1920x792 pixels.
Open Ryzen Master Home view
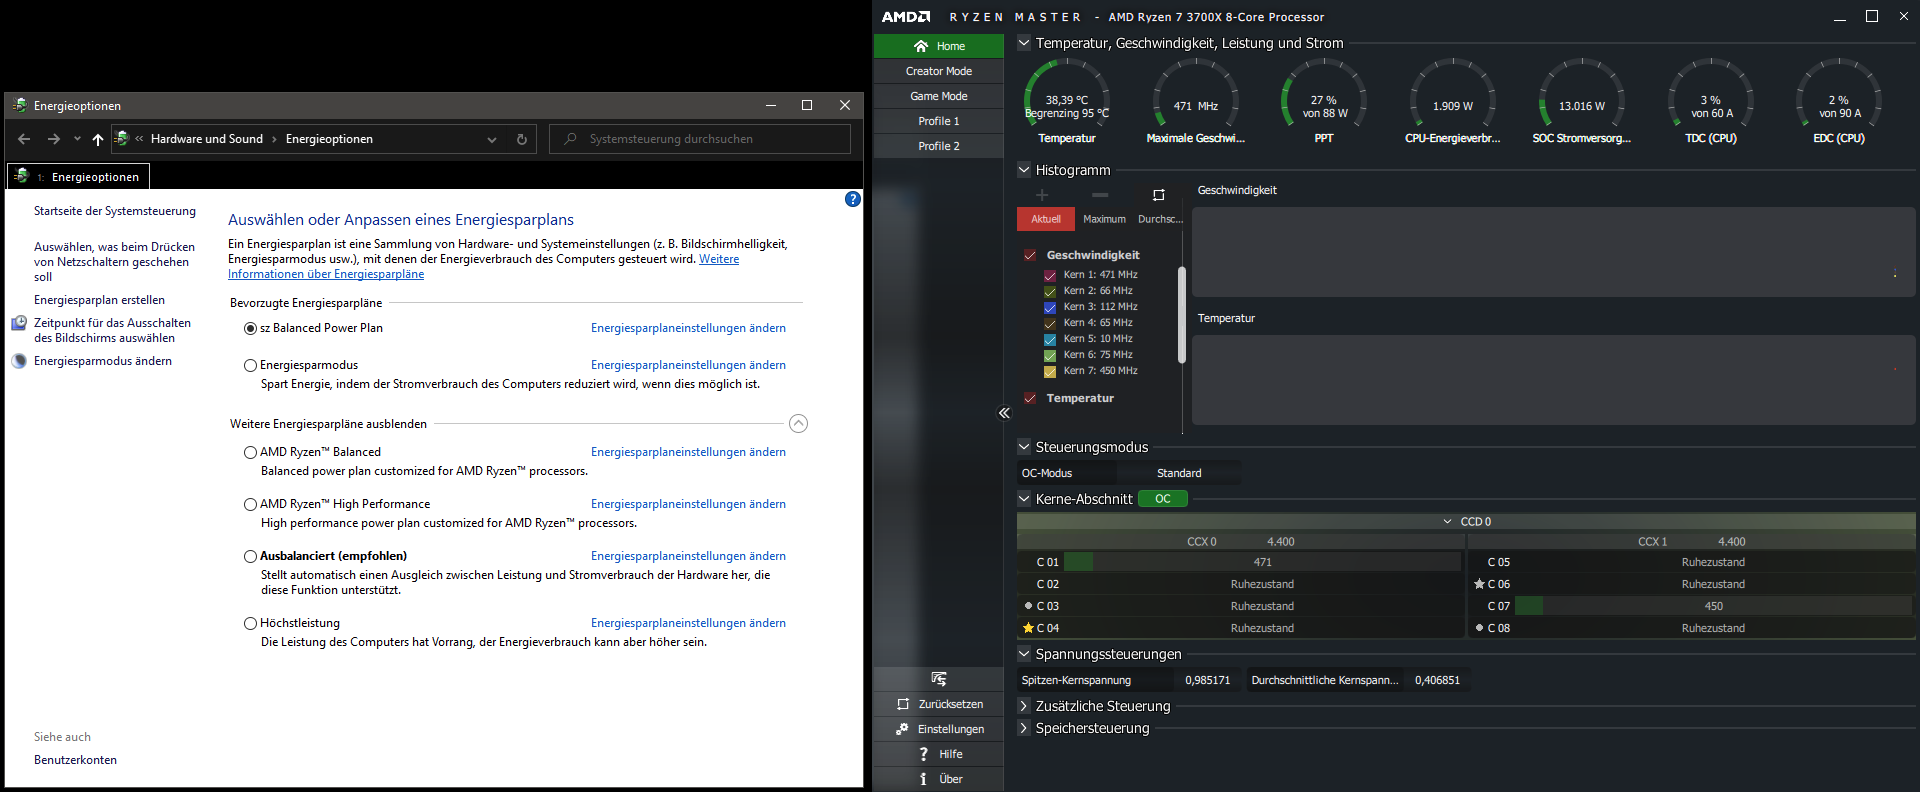pyautogui.click(x=938, y=46)
